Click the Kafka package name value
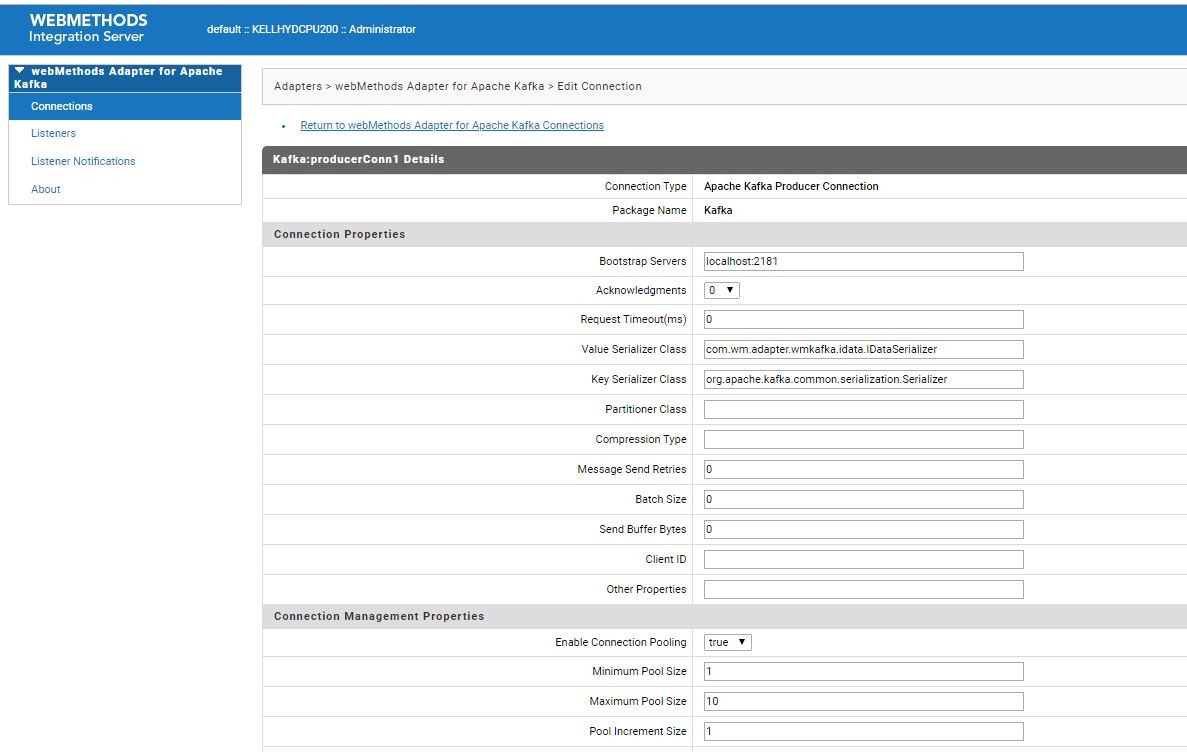The height and width of the screenshot is (752, 1187). (x=718, y=211)
